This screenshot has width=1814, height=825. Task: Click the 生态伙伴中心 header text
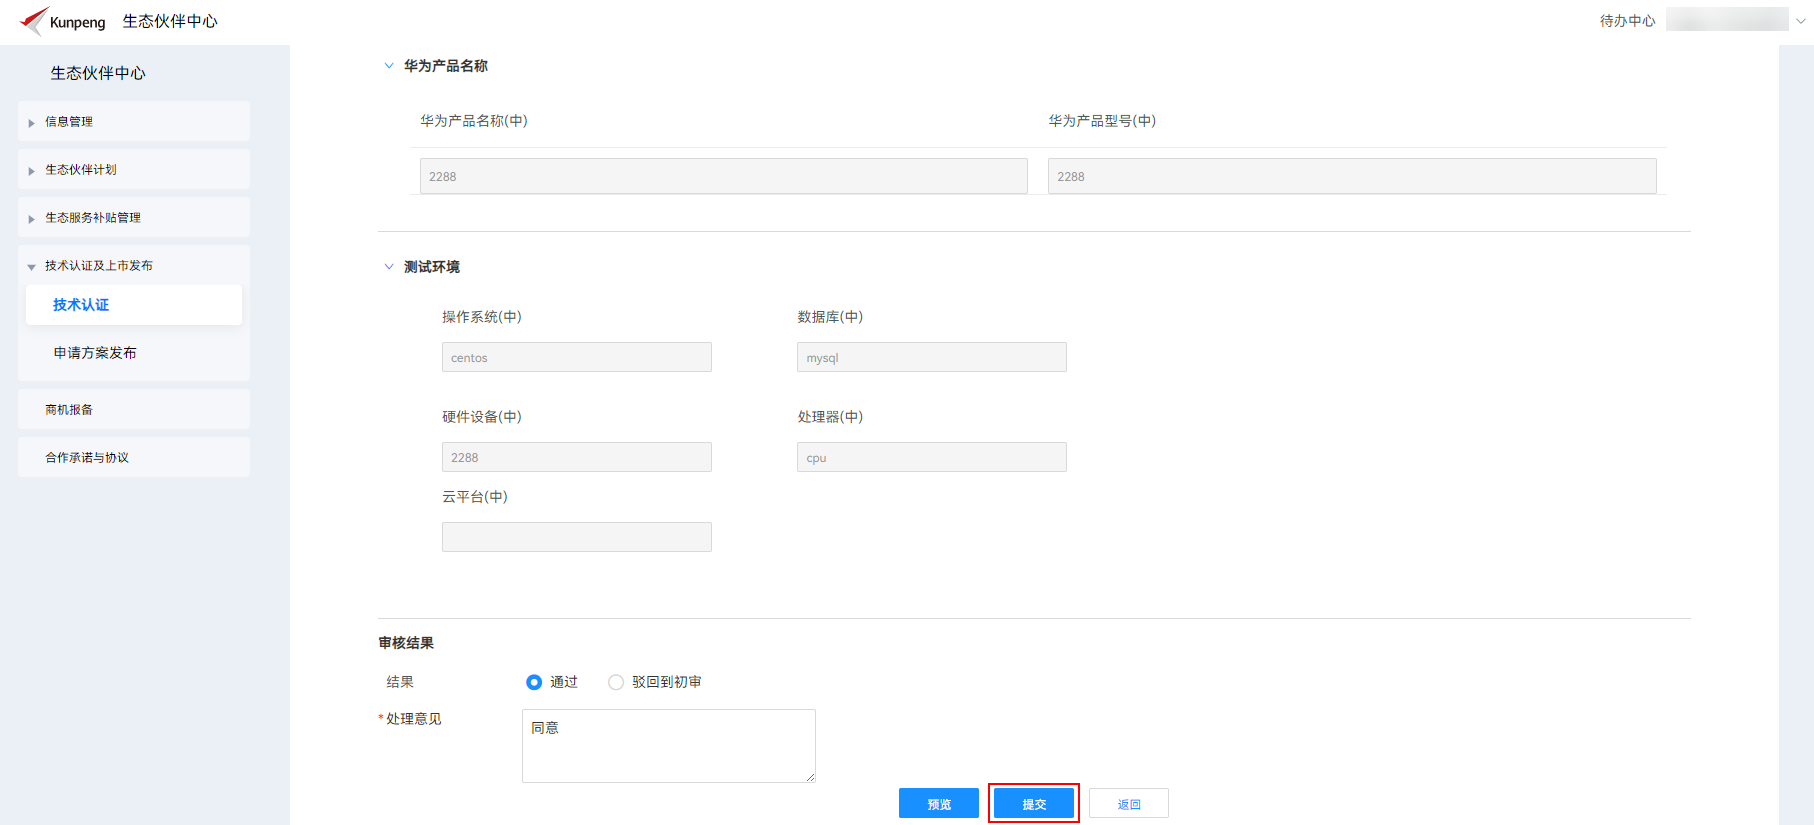pos(170,21)
